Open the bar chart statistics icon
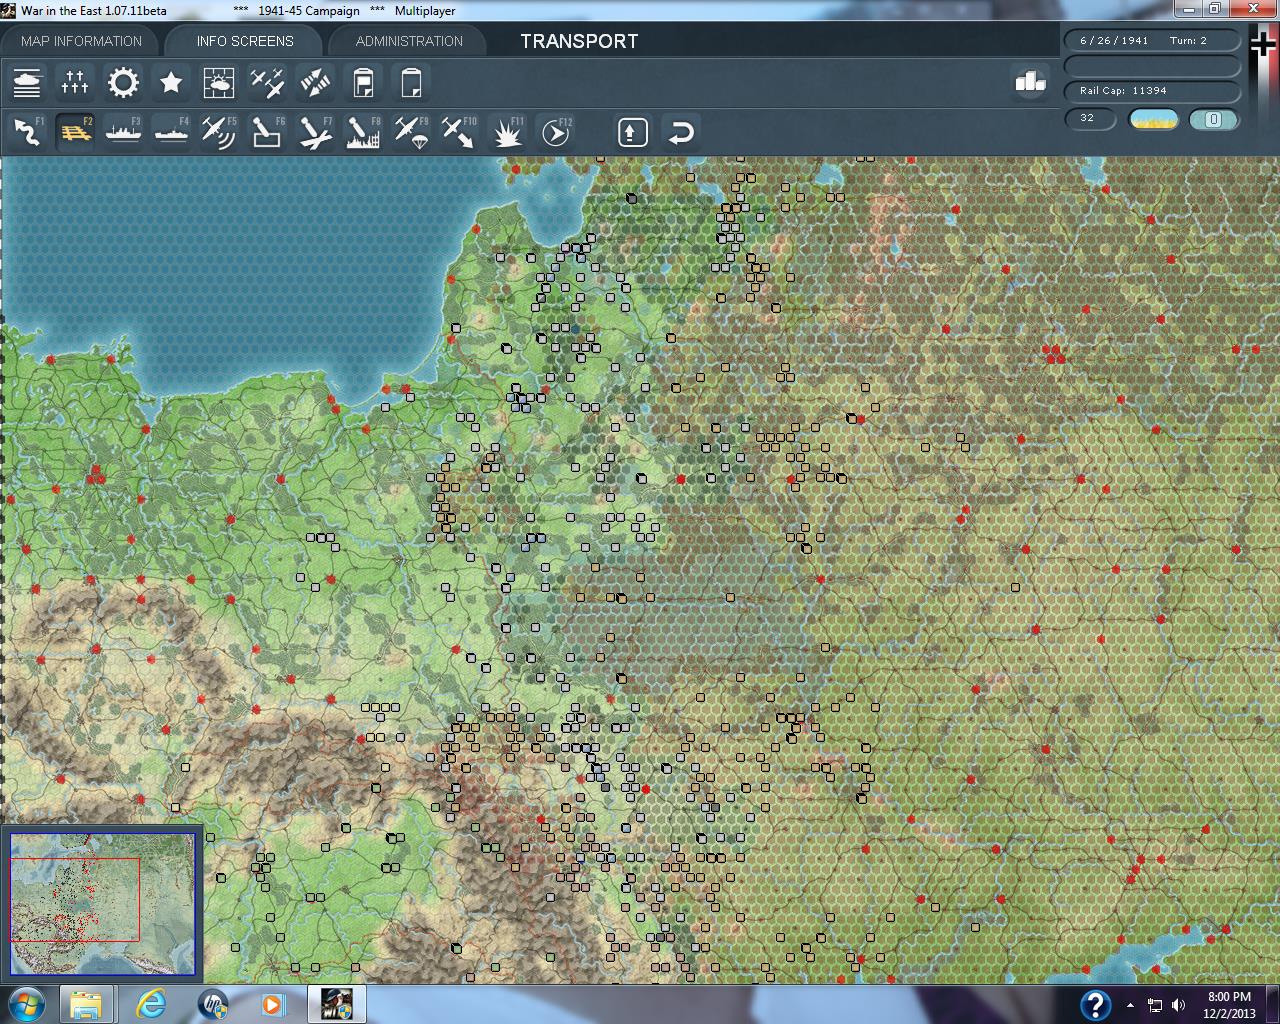 point(1030,82)
